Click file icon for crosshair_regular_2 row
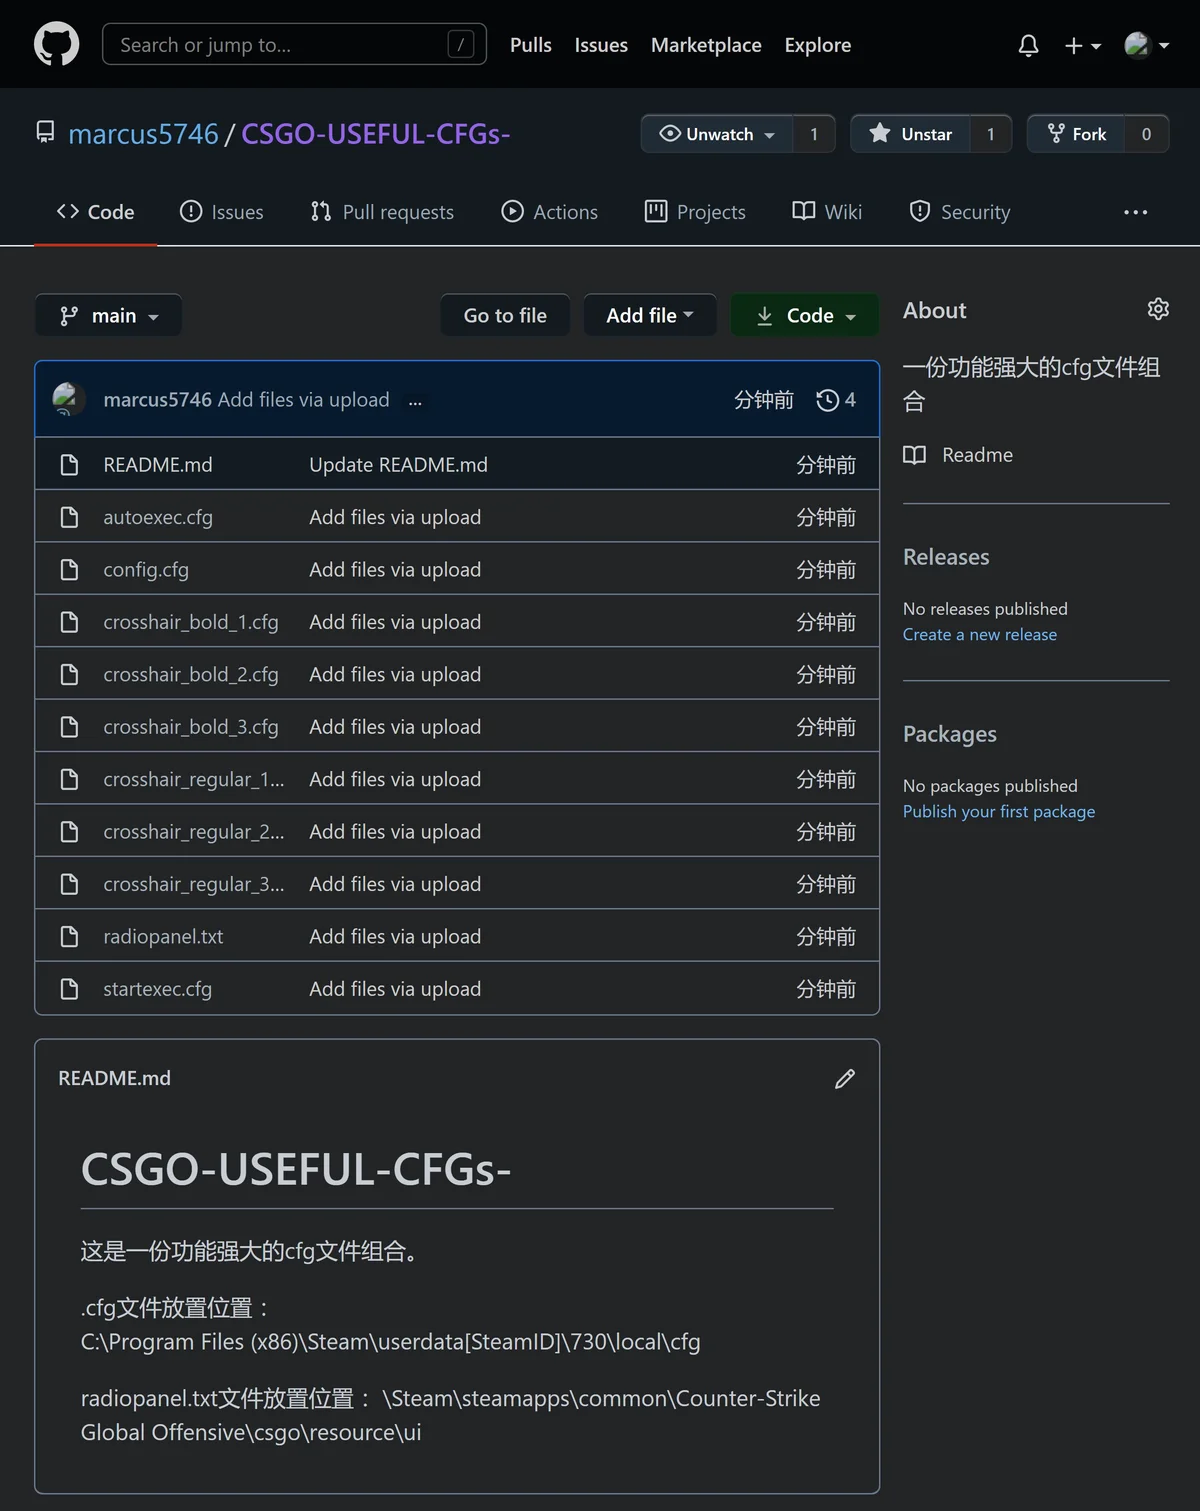Image resolution: width=1200 pixels, height=1511 pixels. [x=69, y=832]
